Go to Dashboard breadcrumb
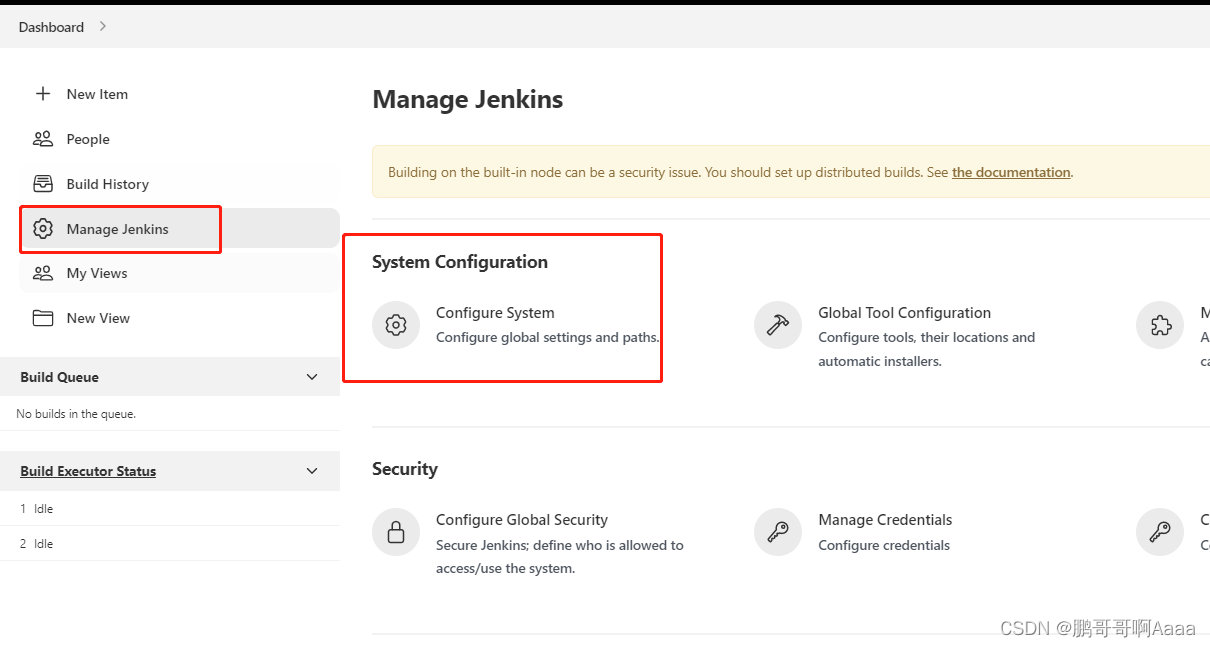 click(x=51, y=27)
